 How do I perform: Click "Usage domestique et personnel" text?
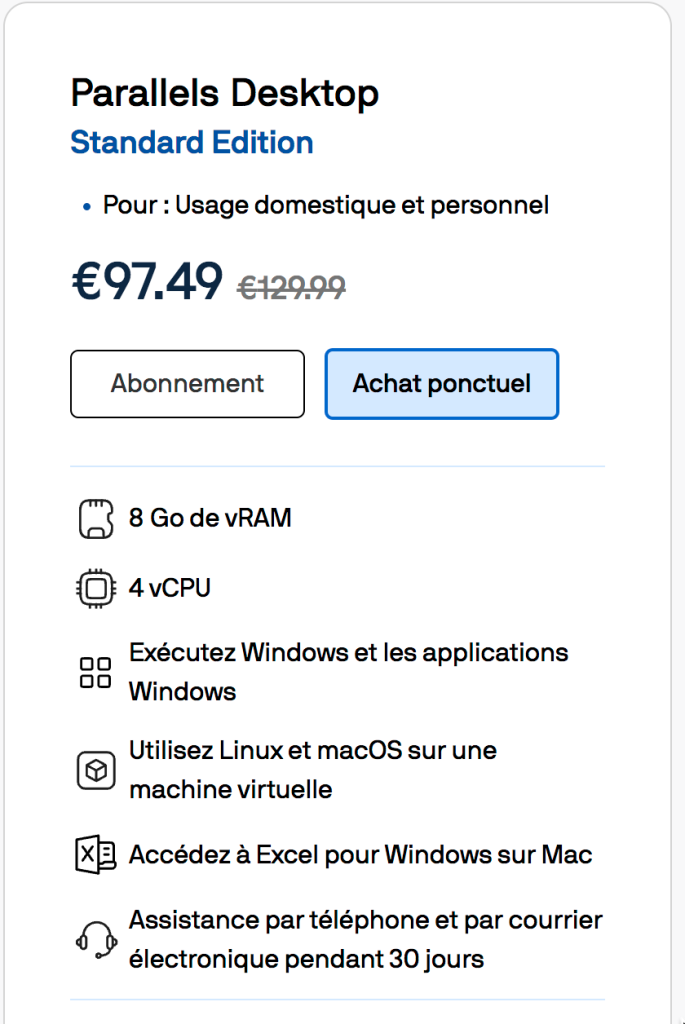tap(400, 206)
